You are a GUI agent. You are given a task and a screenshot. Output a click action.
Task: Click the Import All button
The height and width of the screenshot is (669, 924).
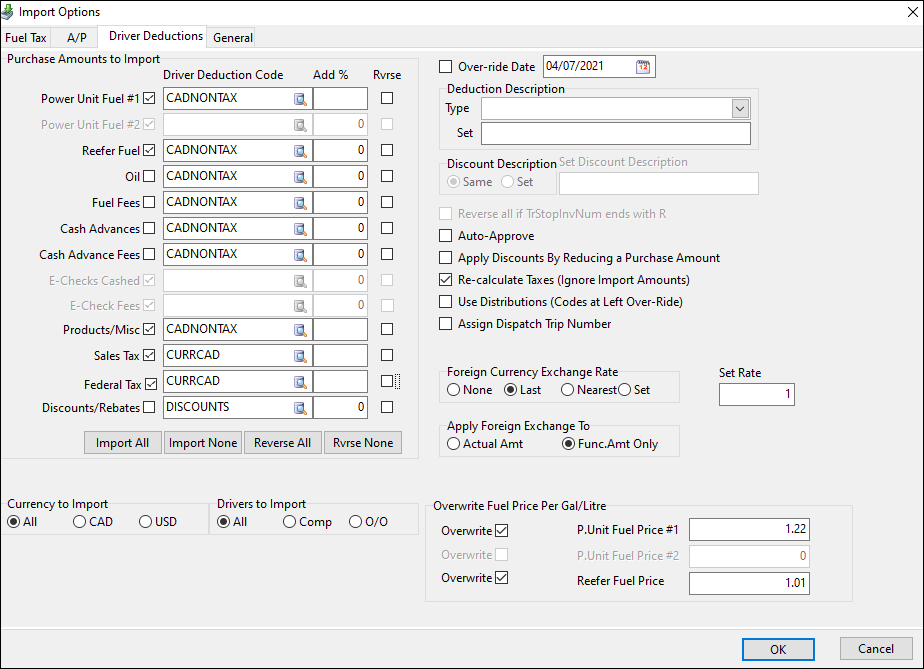(122, 443)
